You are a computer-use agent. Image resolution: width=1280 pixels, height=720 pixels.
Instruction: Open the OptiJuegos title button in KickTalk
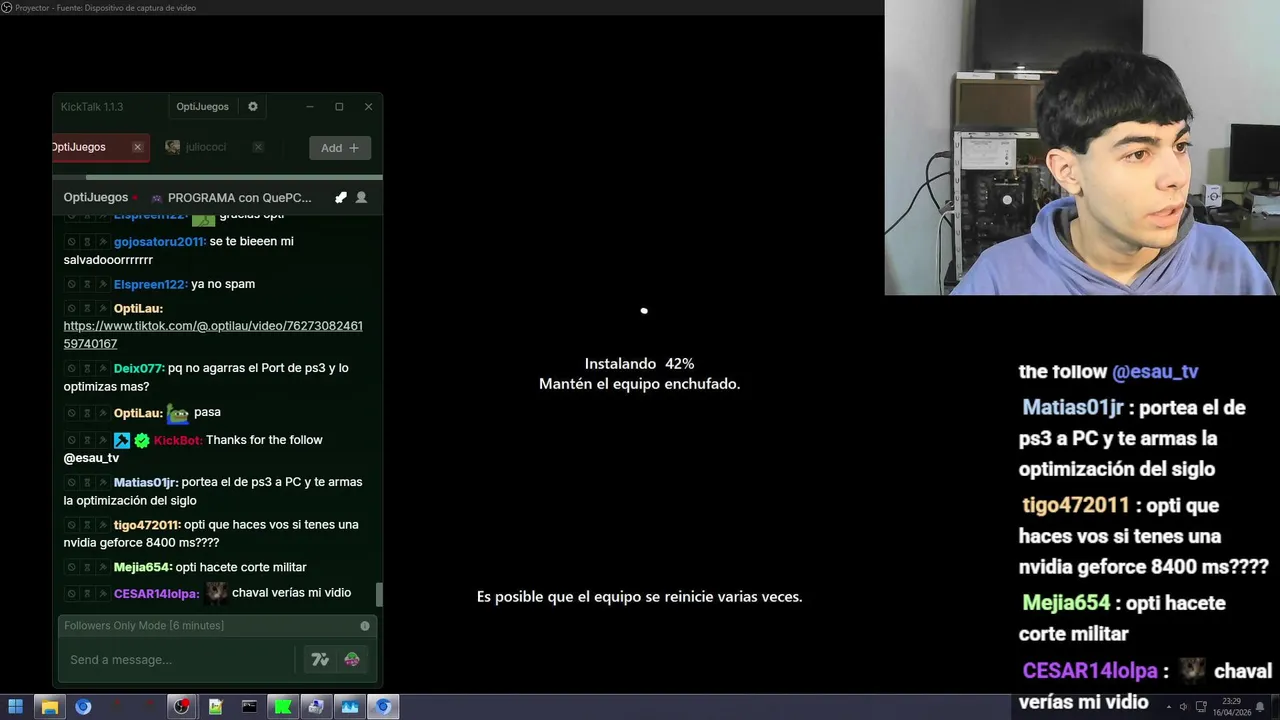tap(202, 107)
